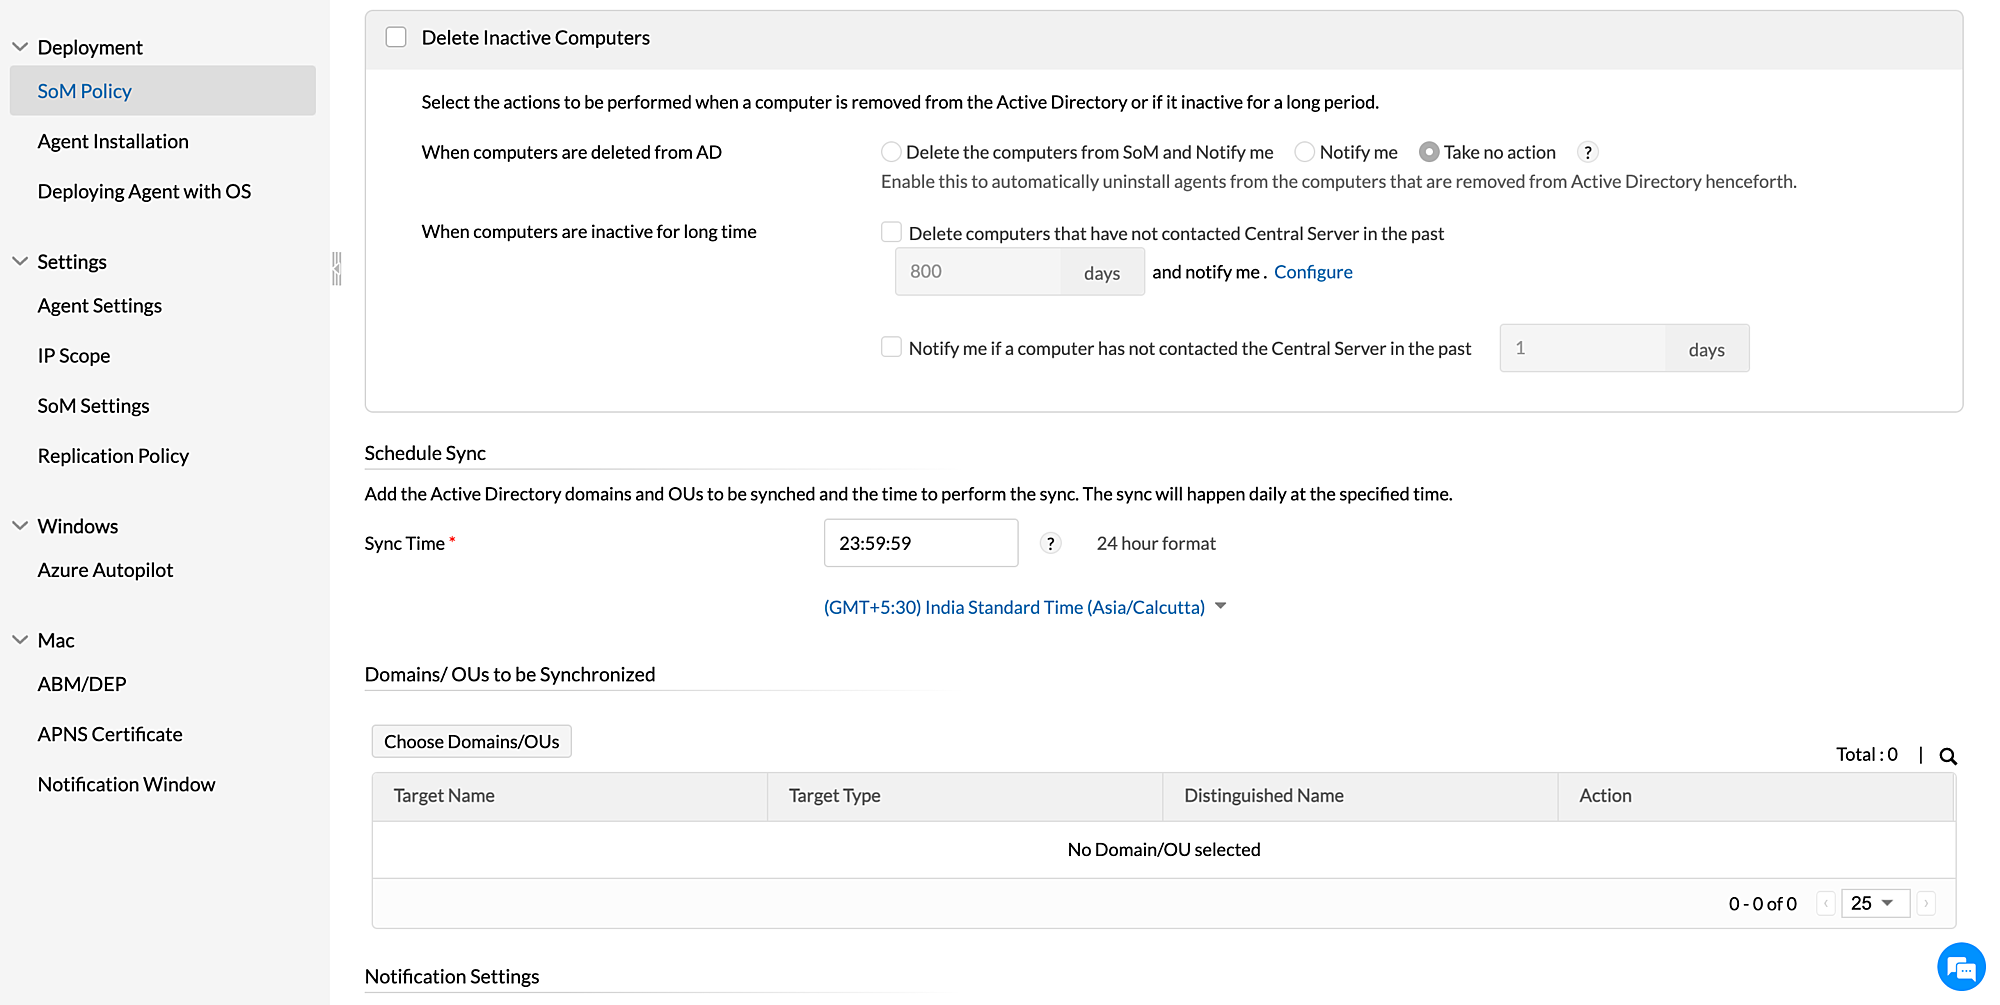
Task: Click the Target Type column header
Action: 965,796
